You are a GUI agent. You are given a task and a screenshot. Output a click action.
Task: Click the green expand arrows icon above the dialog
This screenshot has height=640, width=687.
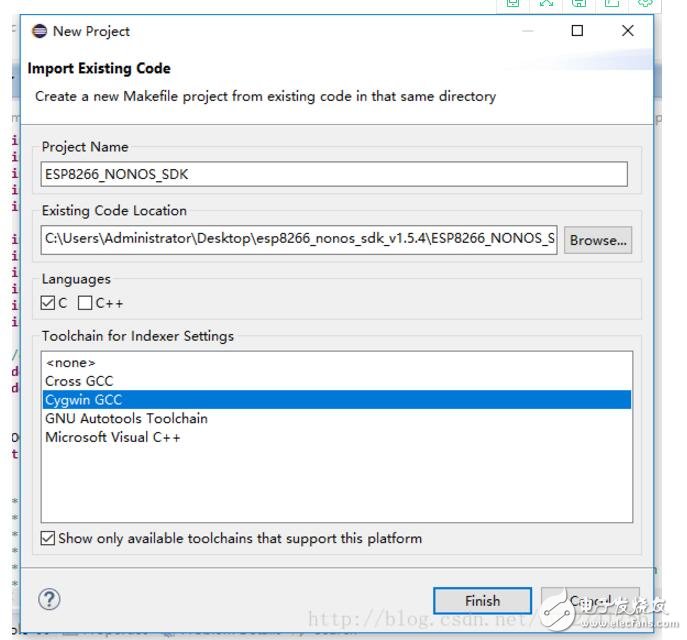coord(546,4)
